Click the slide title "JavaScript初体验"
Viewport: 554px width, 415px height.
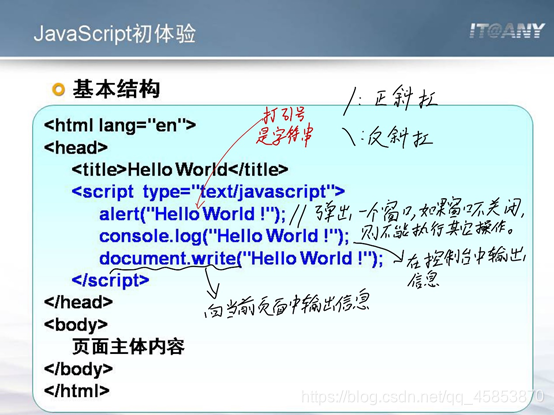click(x=114, y=34)
